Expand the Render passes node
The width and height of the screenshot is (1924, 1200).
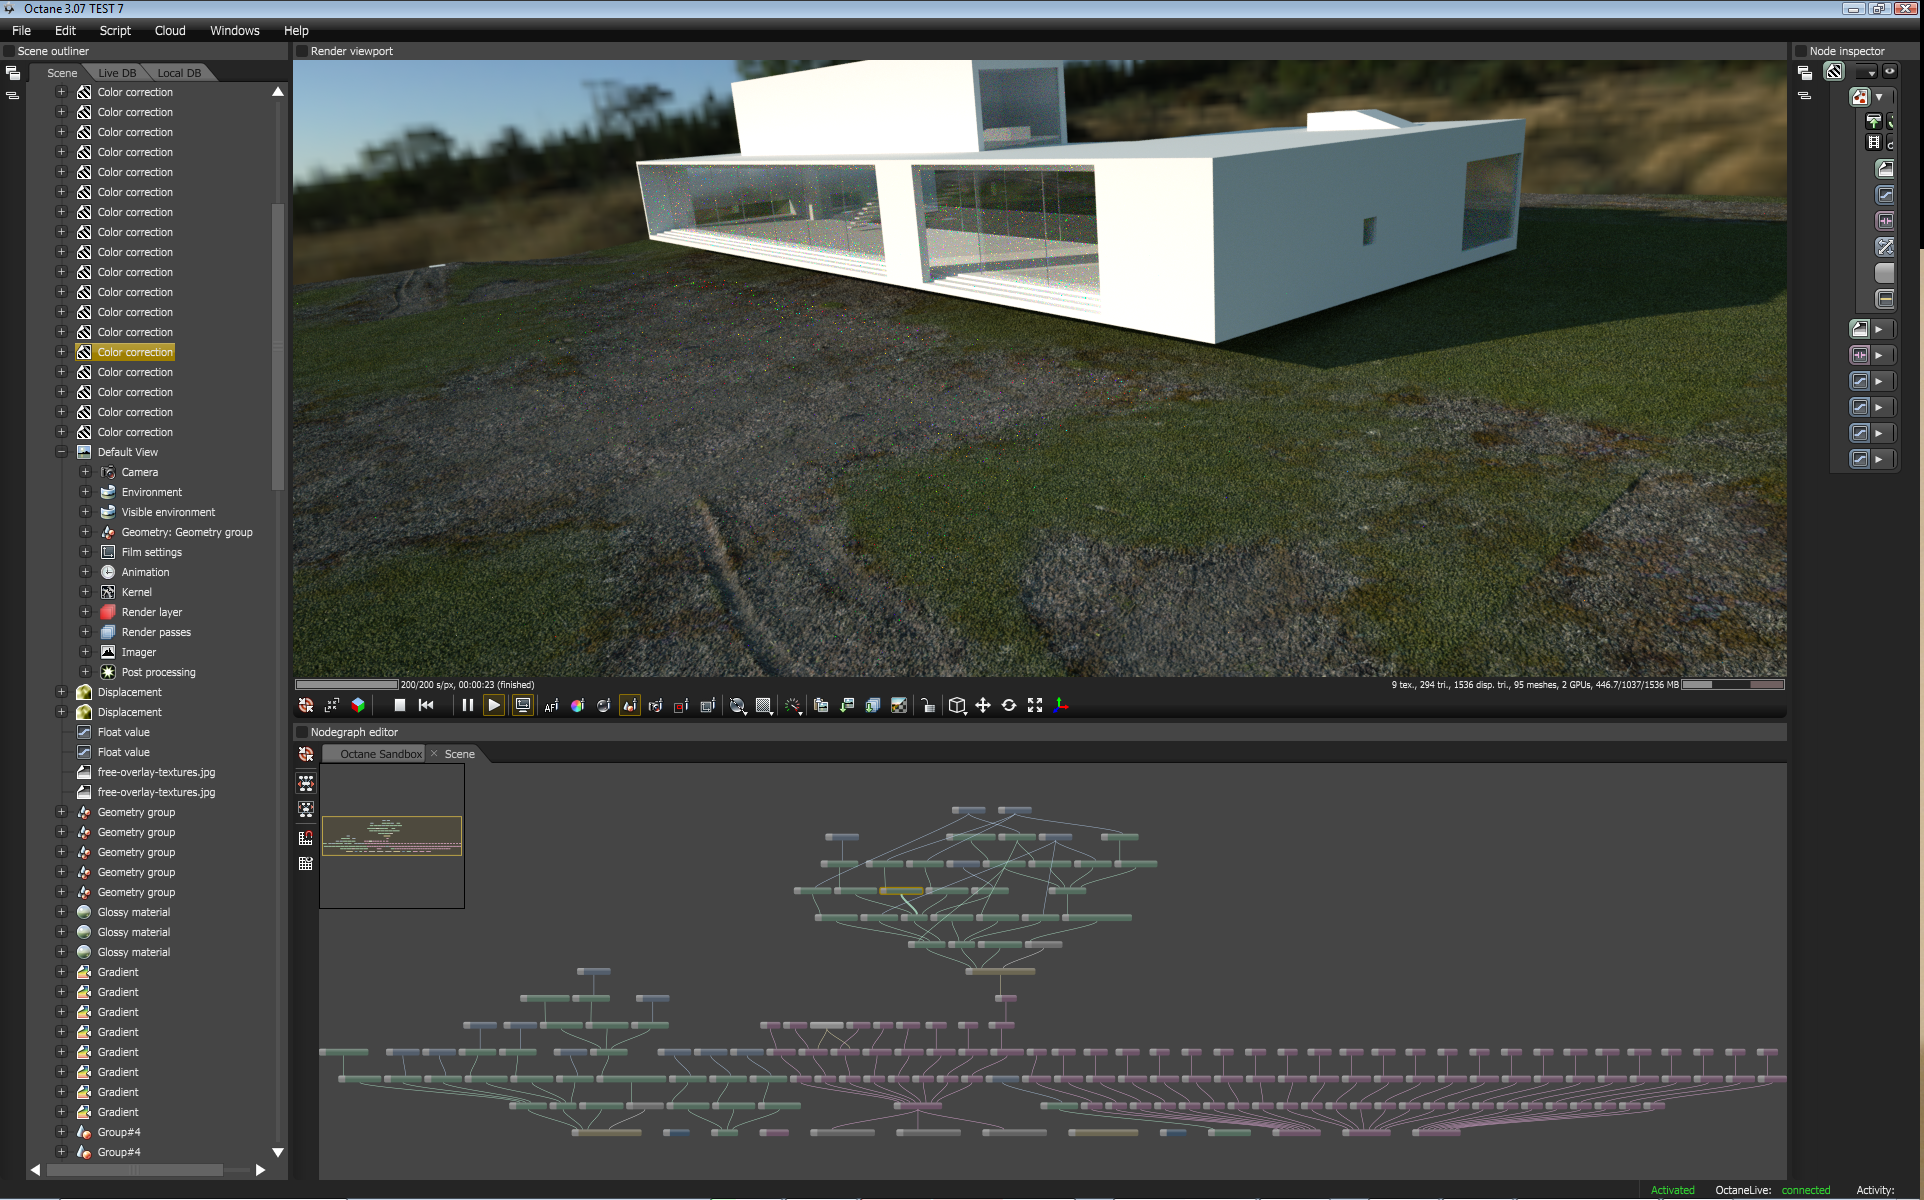[85, 632]
